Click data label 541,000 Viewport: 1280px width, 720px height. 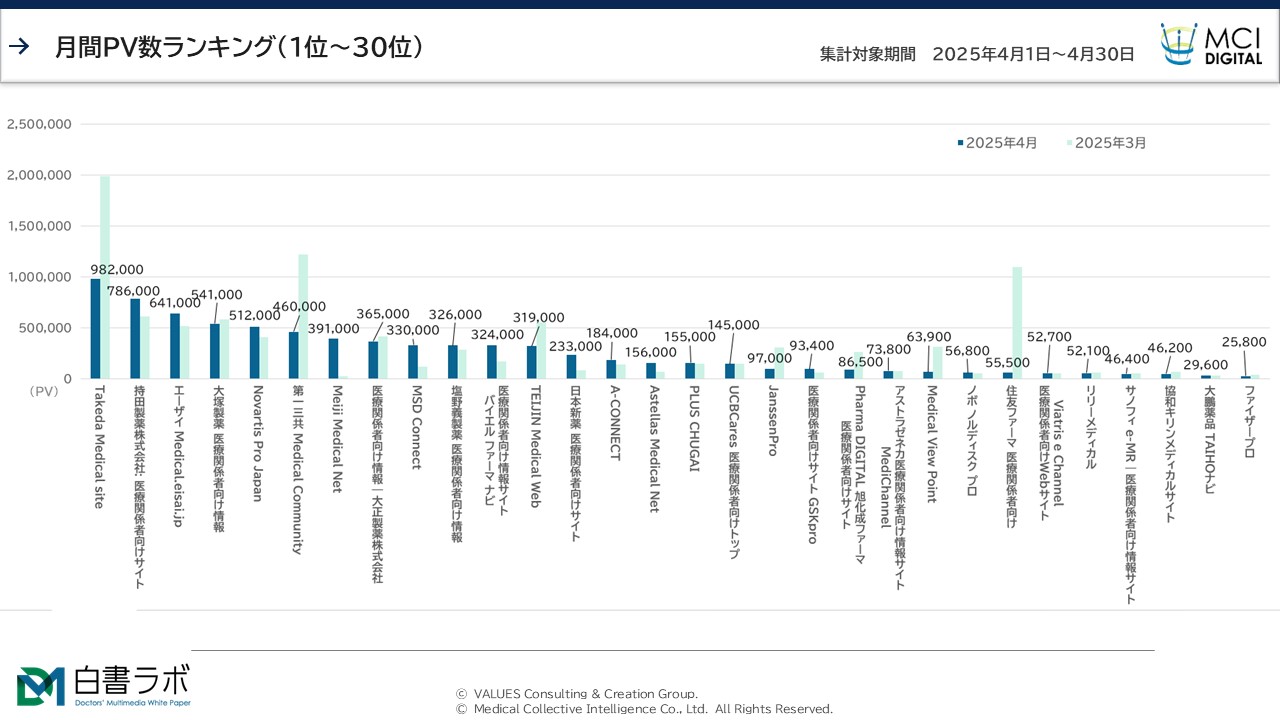[217, 294]
